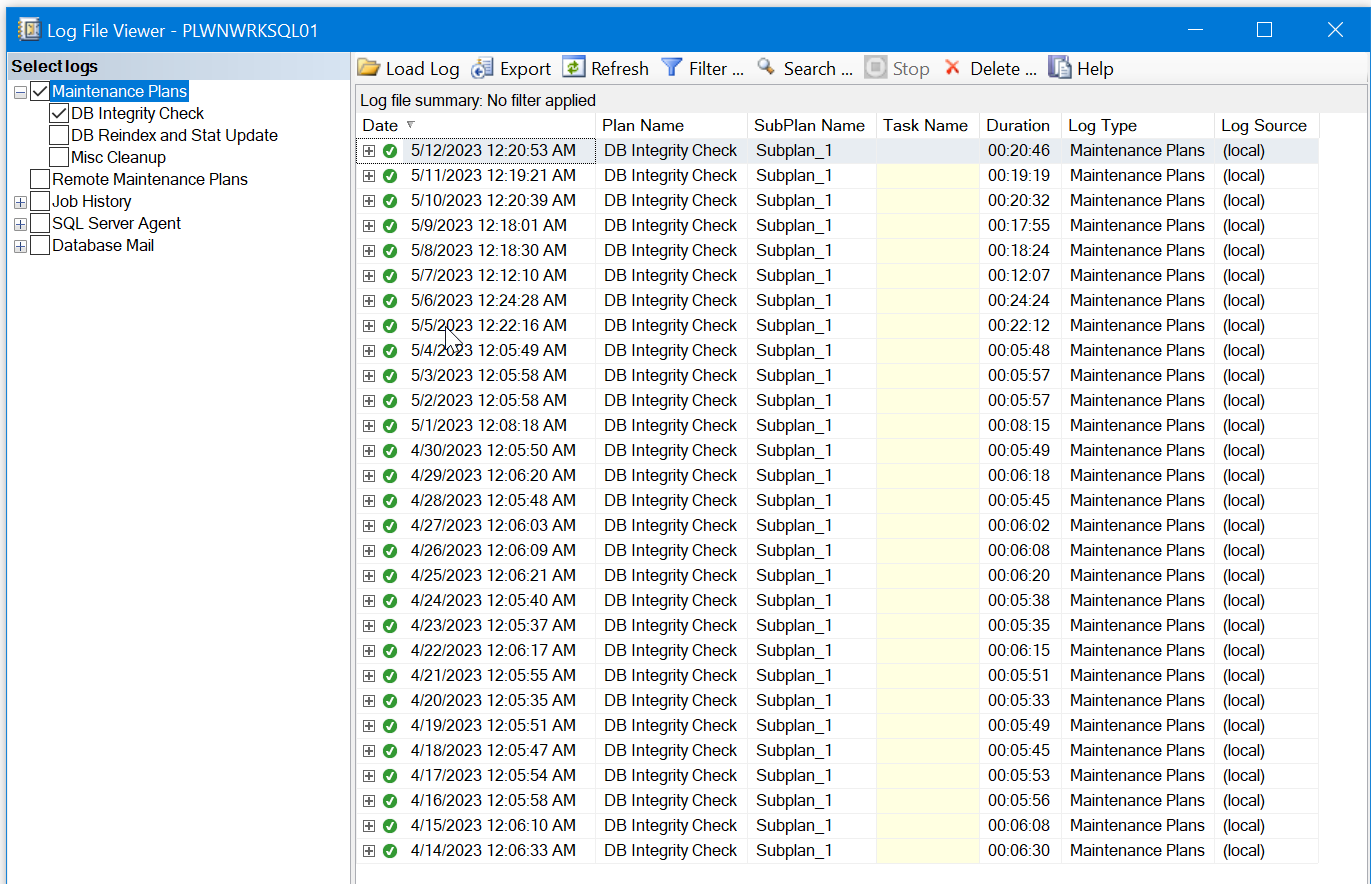Expand the 5/8/2023 12:18:30 AM log row

(x=369, y=251)
